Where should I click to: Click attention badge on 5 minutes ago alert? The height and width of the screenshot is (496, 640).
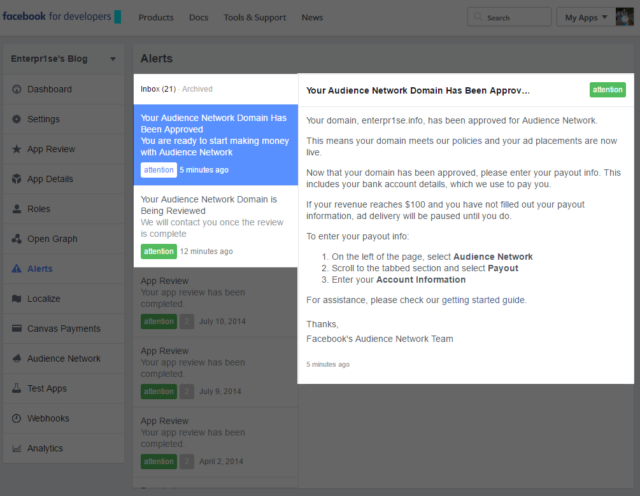[x=159, y=170]
